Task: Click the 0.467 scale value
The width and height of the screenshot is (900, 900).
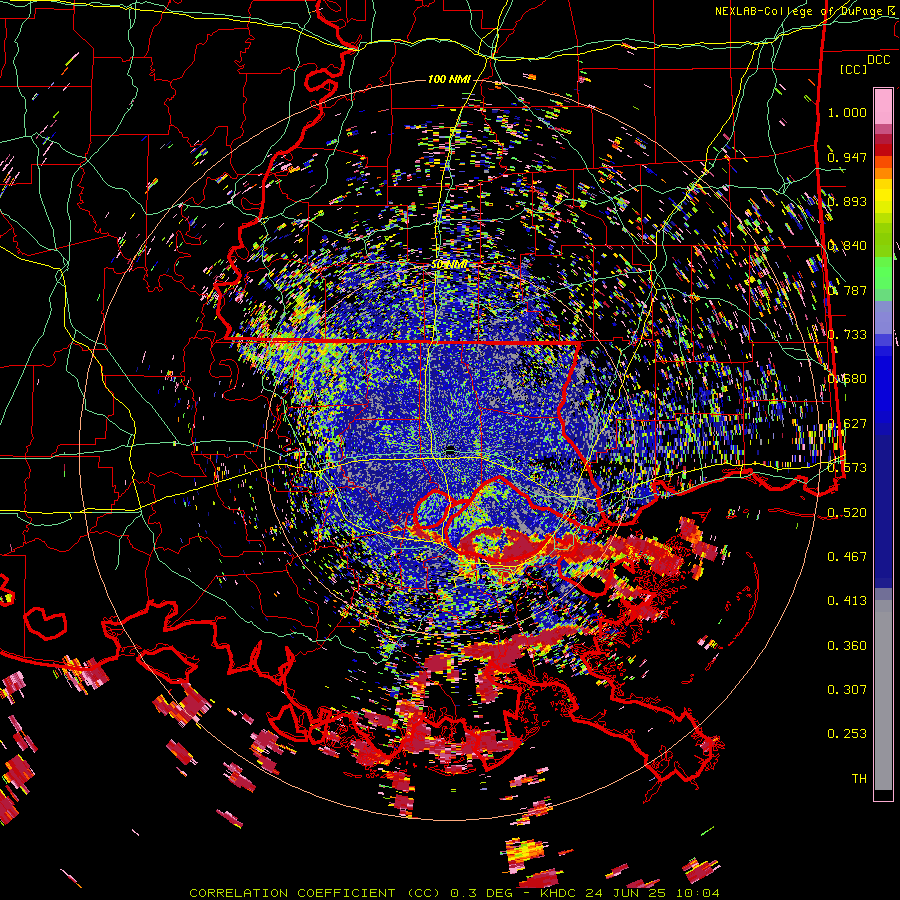Action: (847, 556)
